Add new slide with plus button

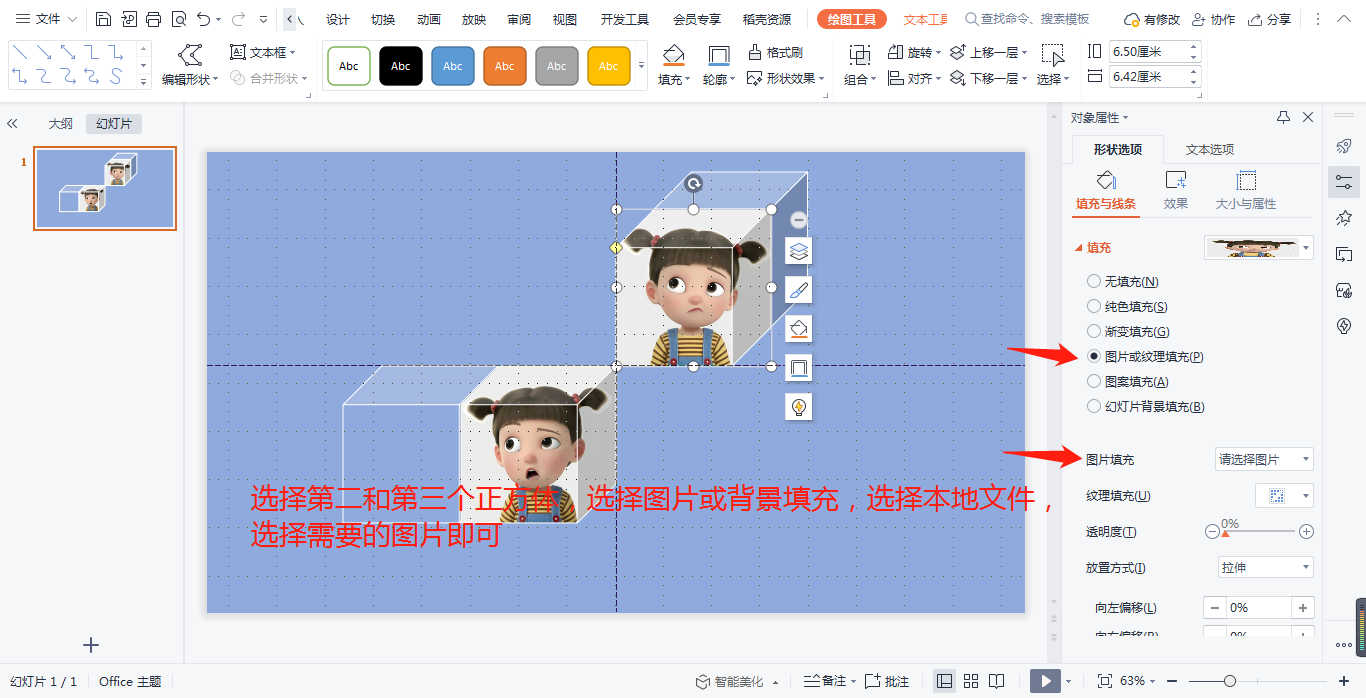point(91,645)
